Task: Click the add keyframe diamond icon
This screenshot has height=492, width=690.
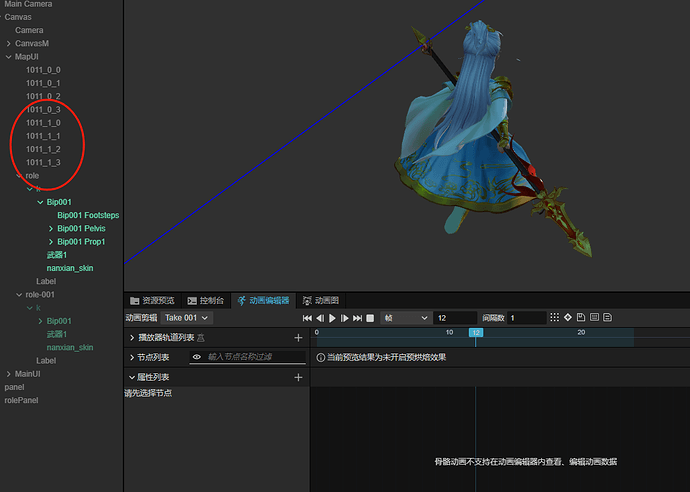Action: pyautogui.click(x=568, y=318)
